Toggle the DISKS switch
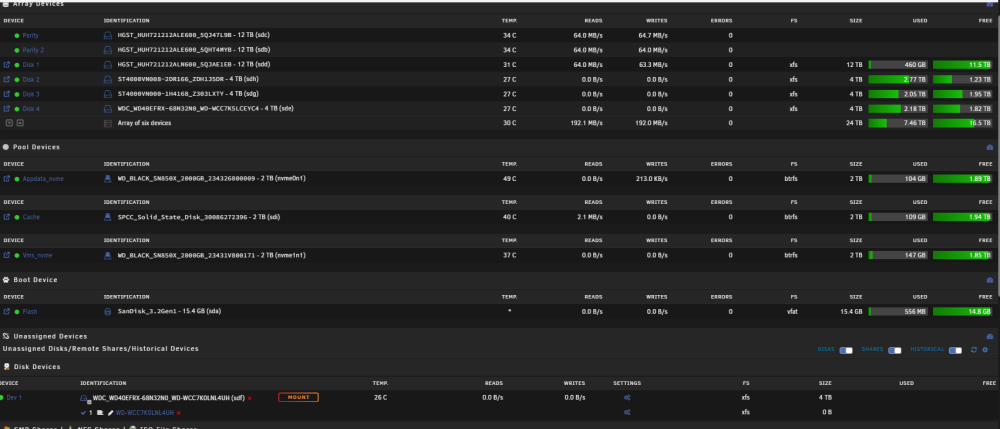 [846, 351]
